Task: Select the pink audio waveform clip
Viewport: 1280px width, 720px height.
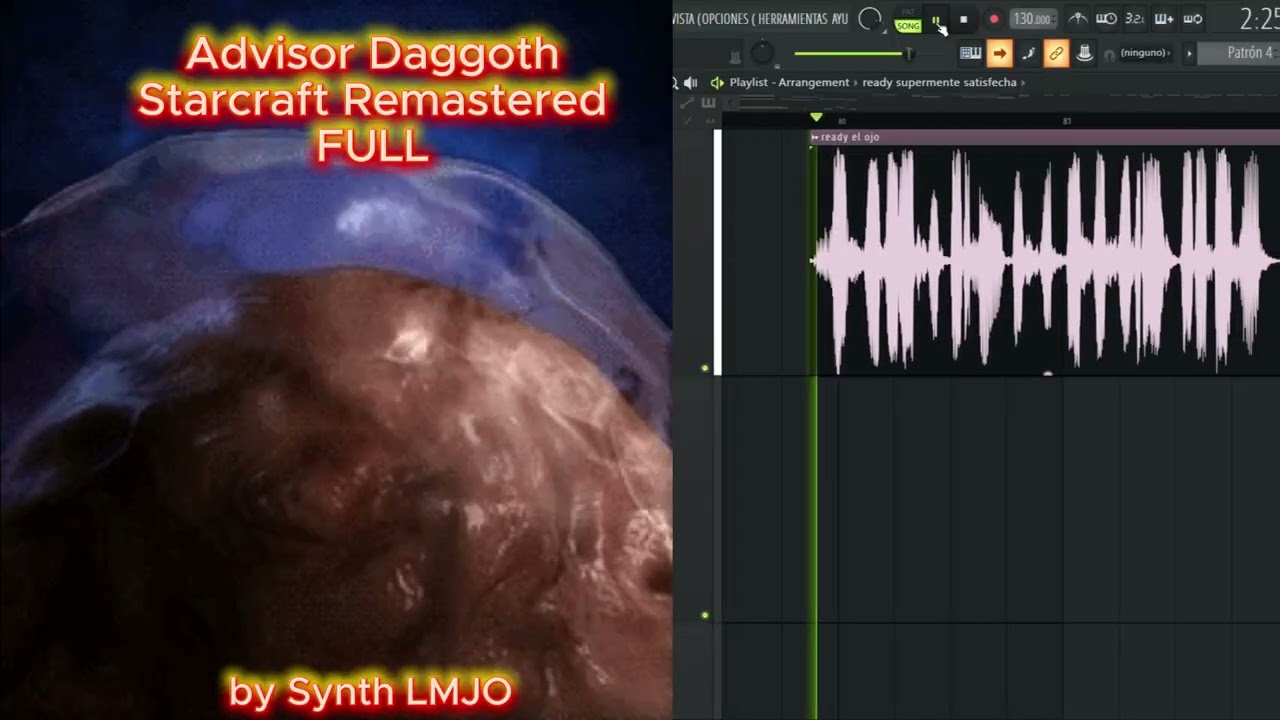Action: pos(1045,260)
